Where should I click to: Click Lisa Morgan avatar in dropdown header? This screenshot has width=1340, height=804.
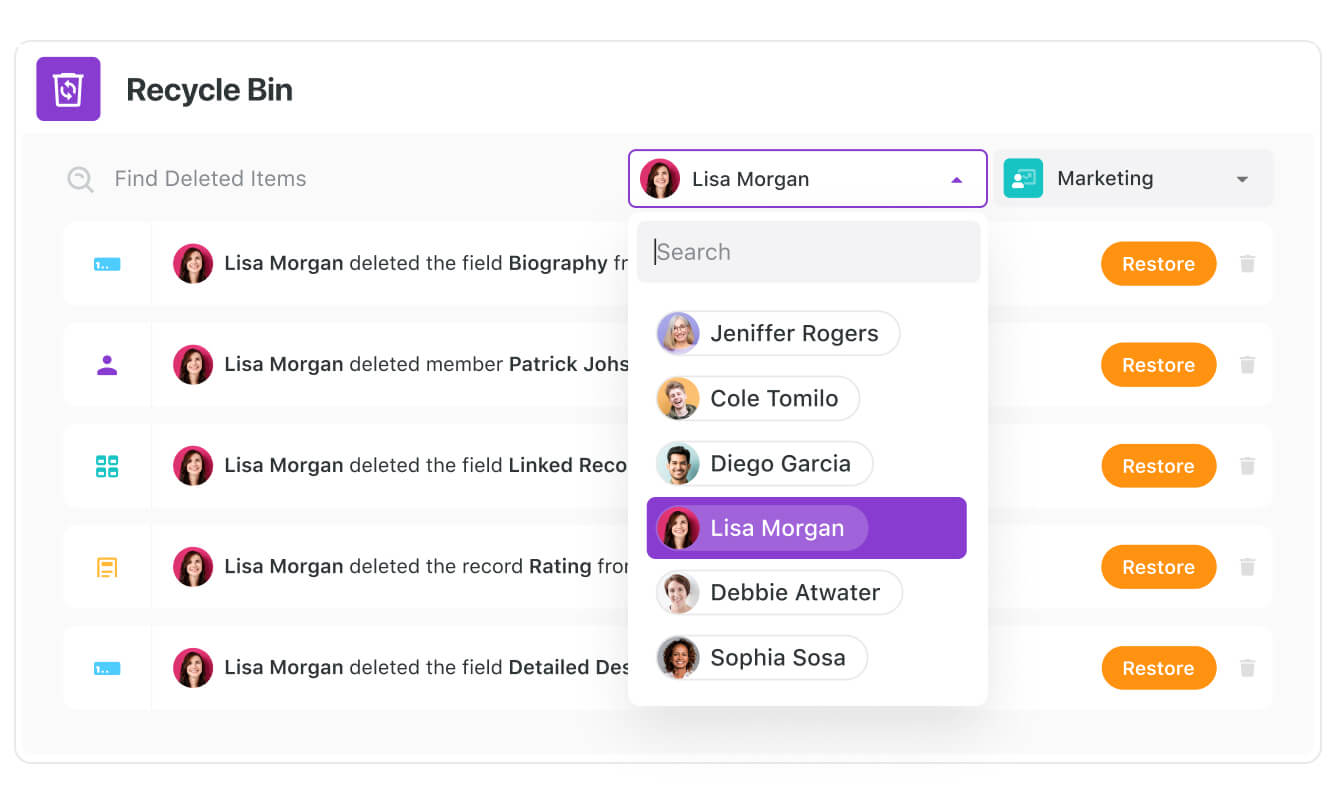(660, 179)
